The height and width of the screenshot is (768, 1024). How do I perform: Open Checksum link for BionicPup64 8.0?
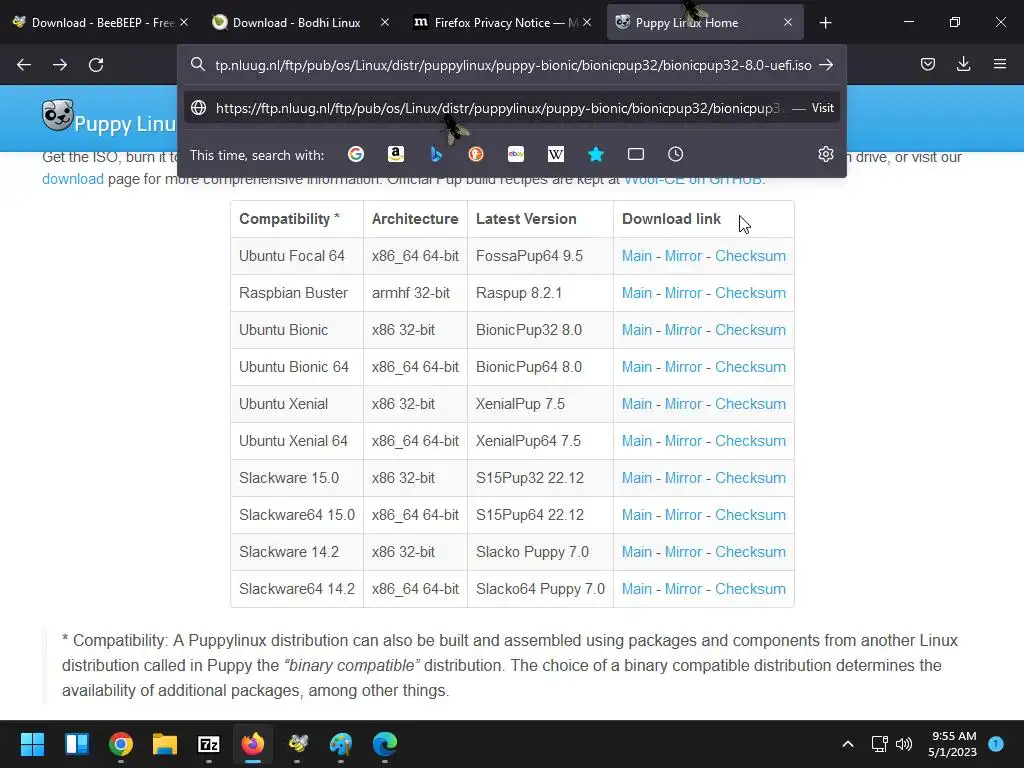click(x=750, y=367)
